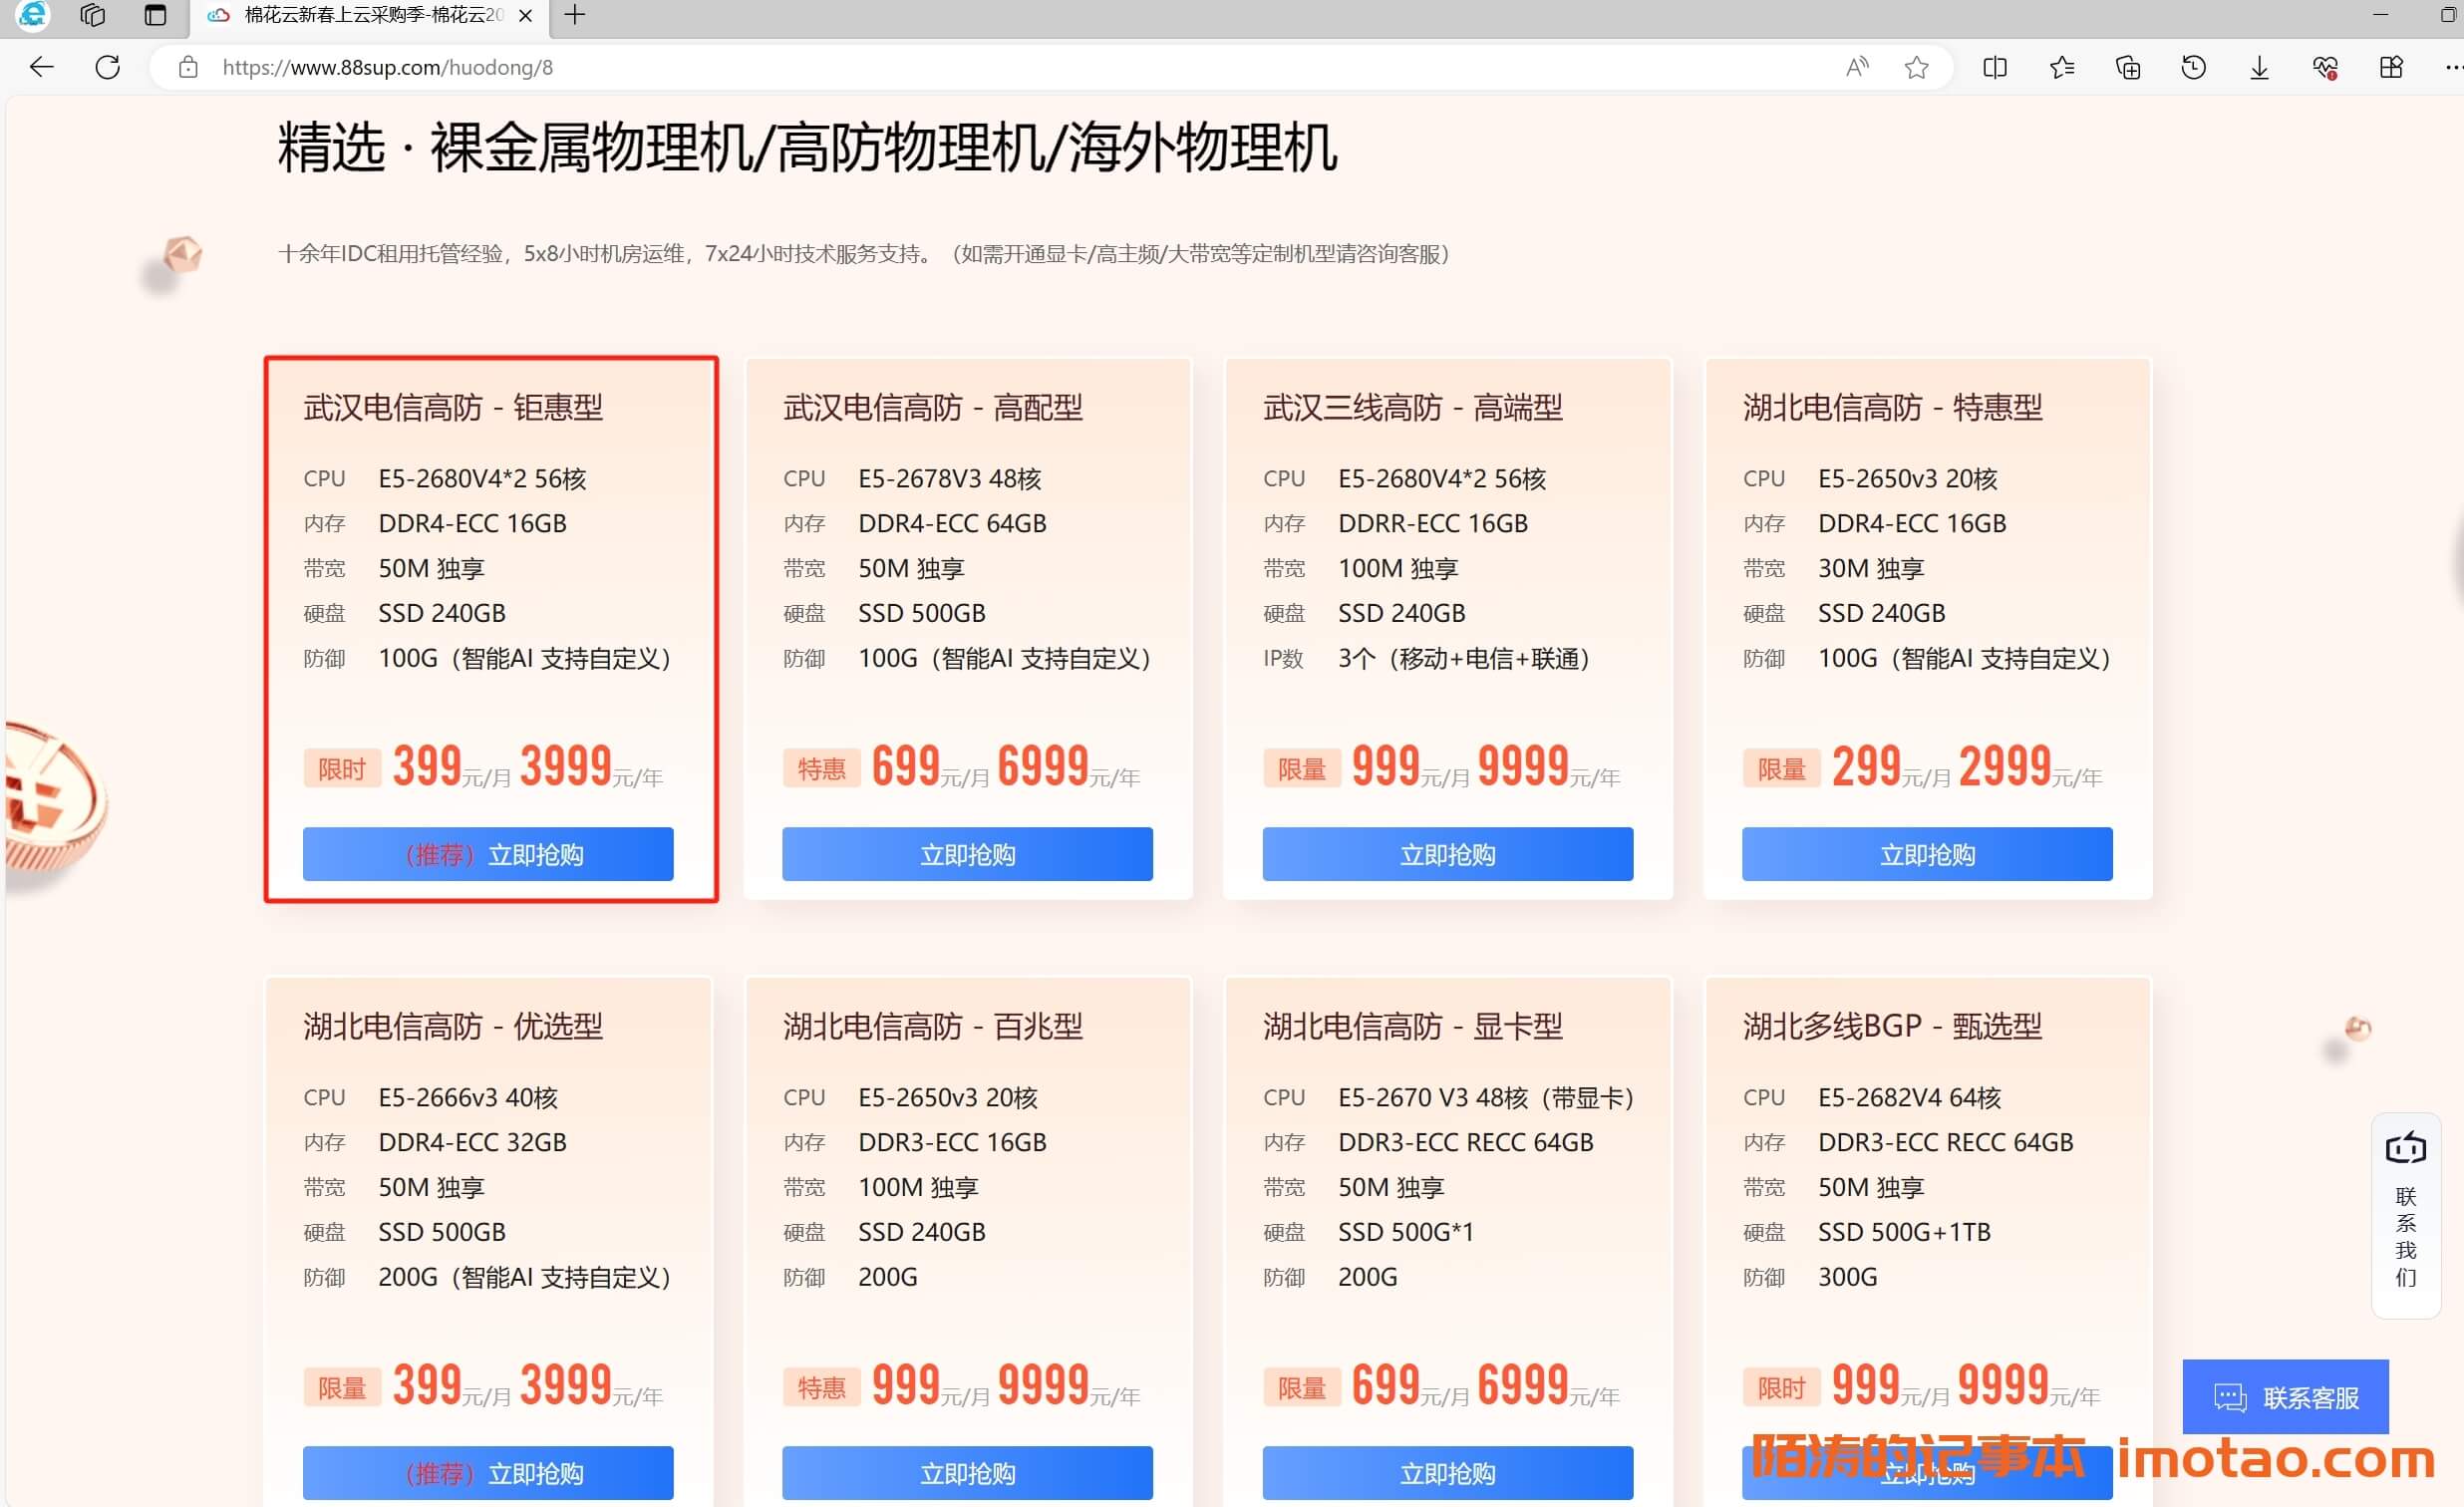Open Browser essentials heart icon

[x=2325, y=67]
